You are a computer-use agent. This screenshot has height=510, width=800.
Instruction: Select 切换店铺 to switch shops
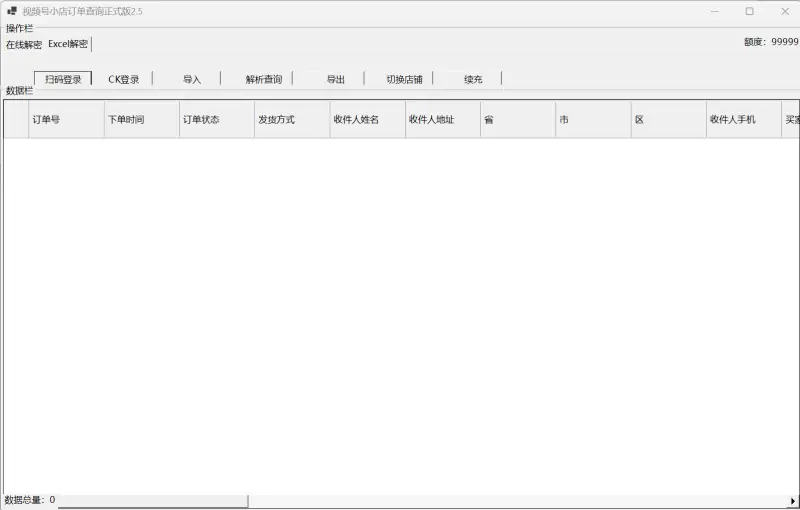(404, 79)
